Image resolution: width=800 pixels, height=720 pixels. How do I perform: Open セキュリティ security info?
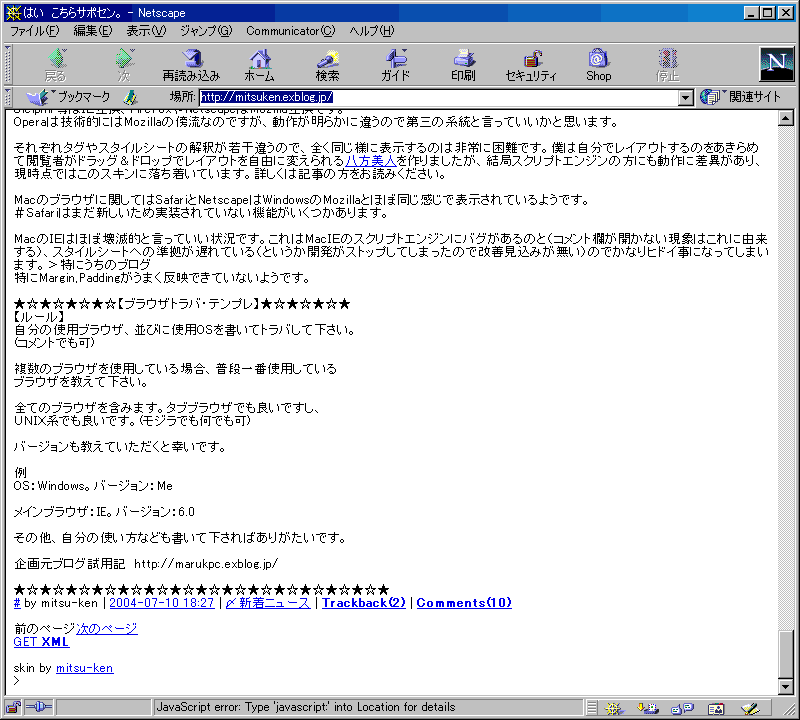click(x=531, y=65)
